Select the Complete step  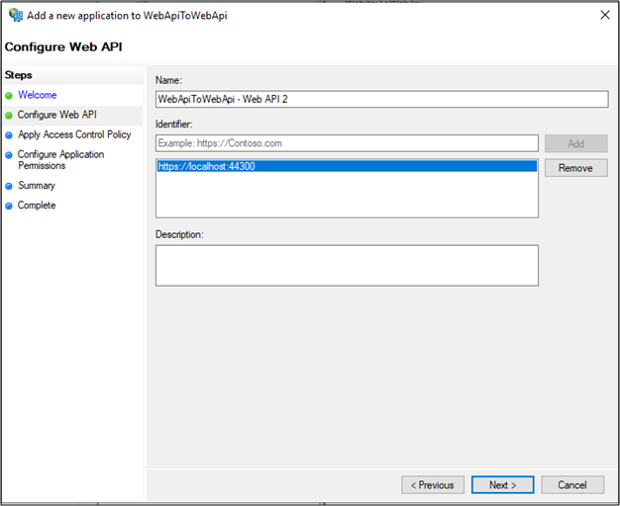pos(37,205)
